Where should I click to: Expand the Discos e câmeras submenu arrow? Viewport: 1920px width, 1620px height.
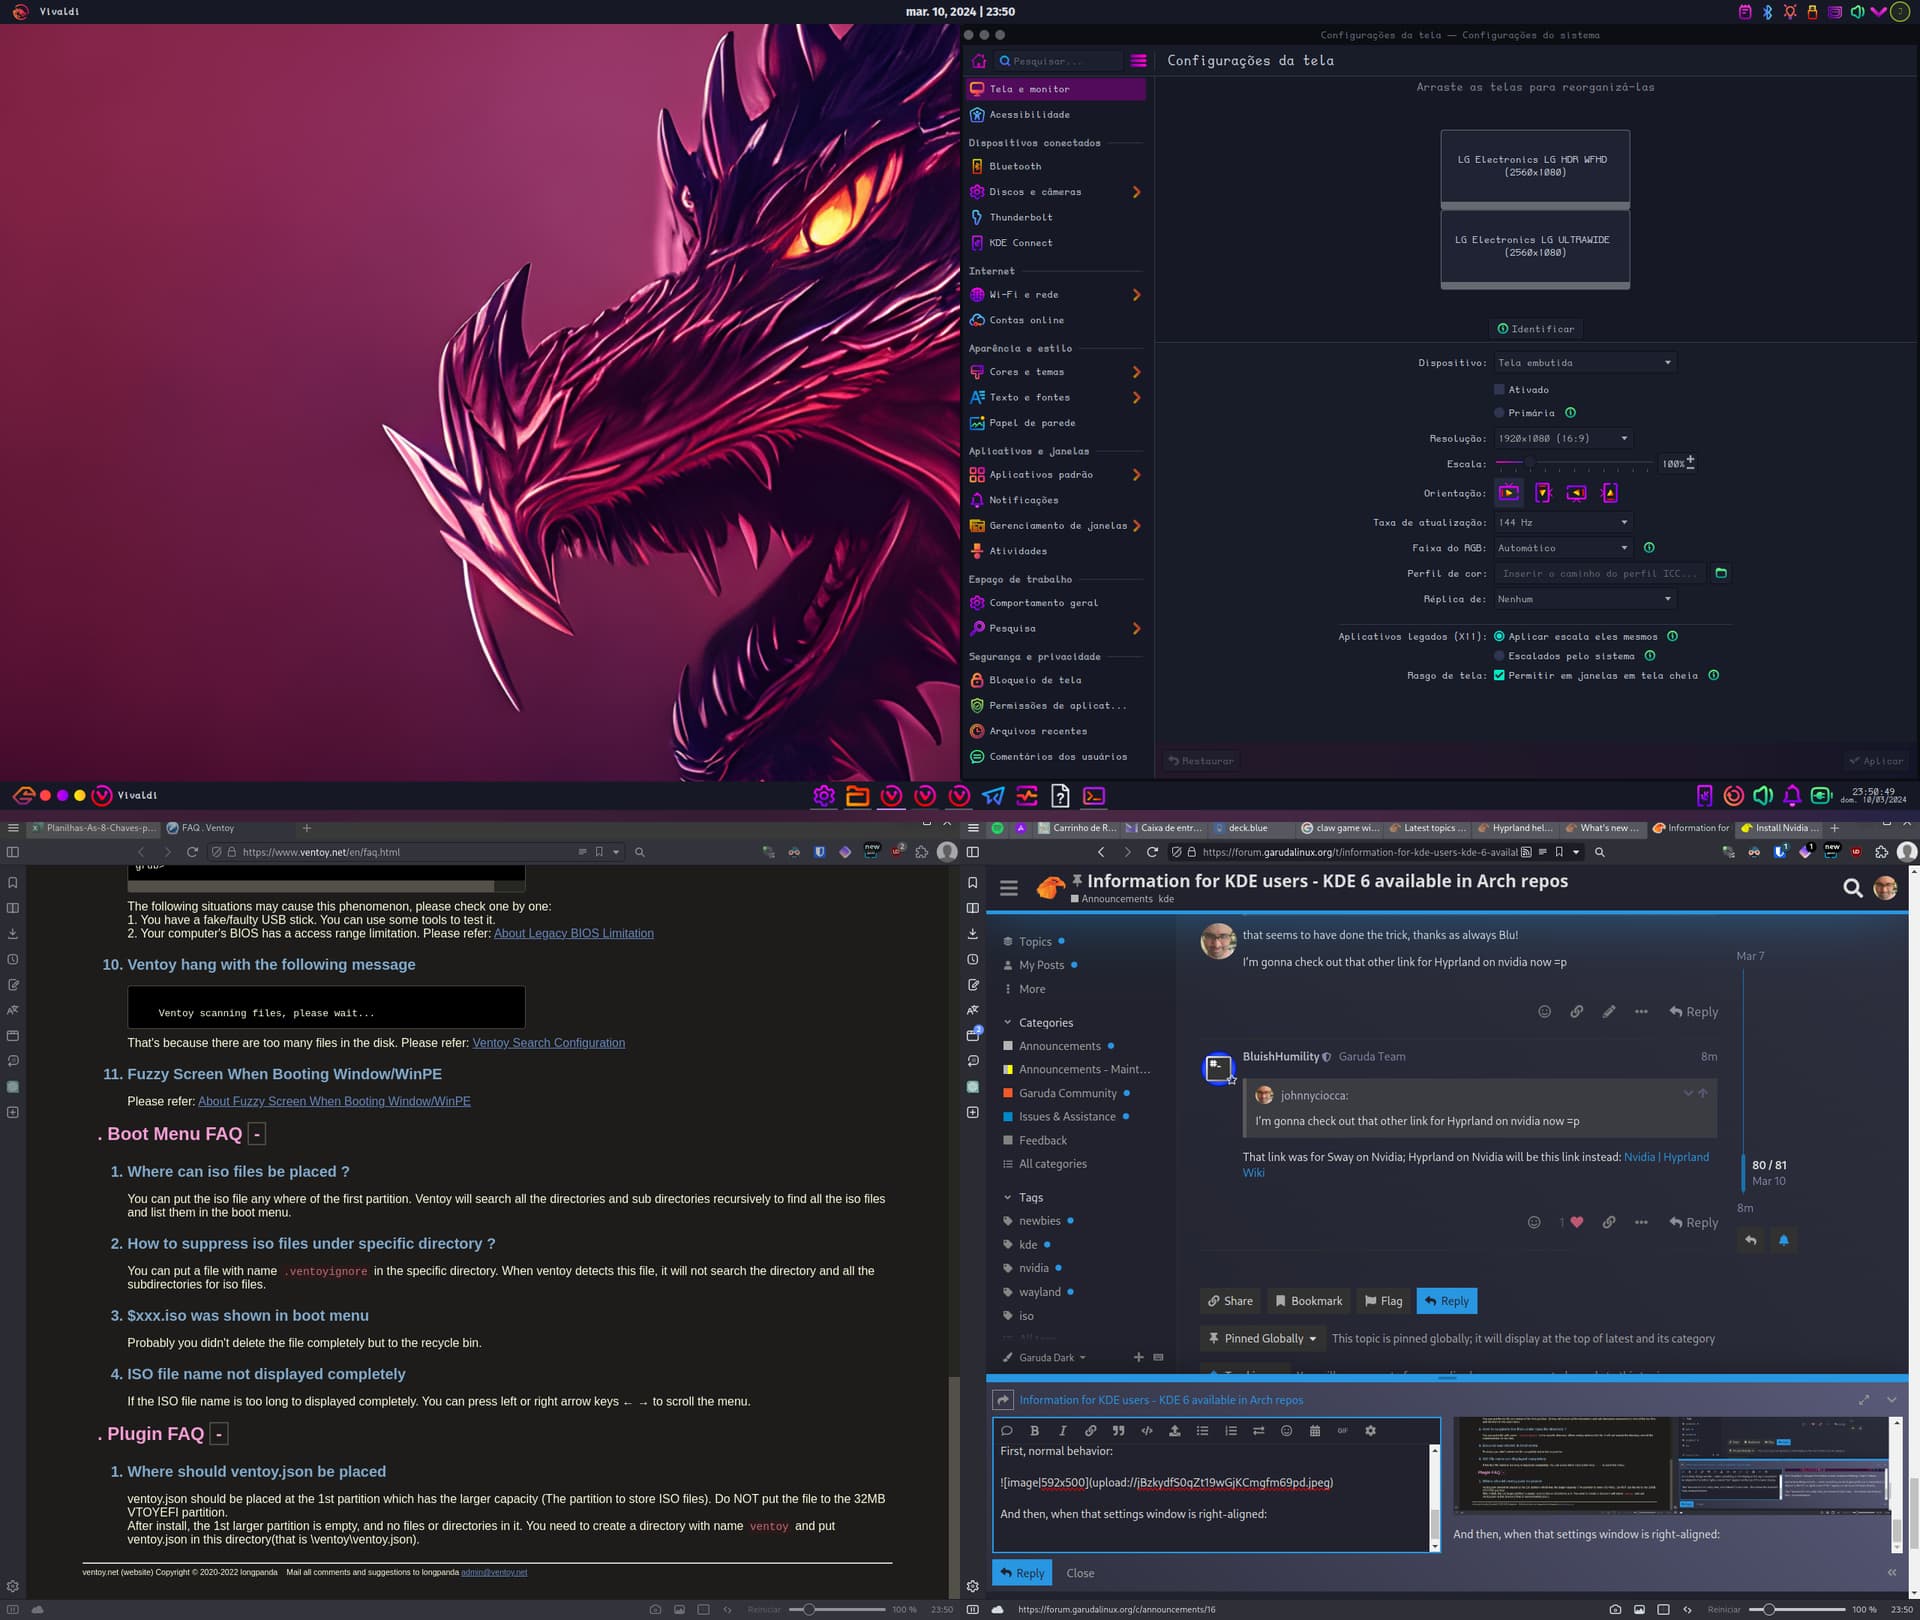point(1136,192)
